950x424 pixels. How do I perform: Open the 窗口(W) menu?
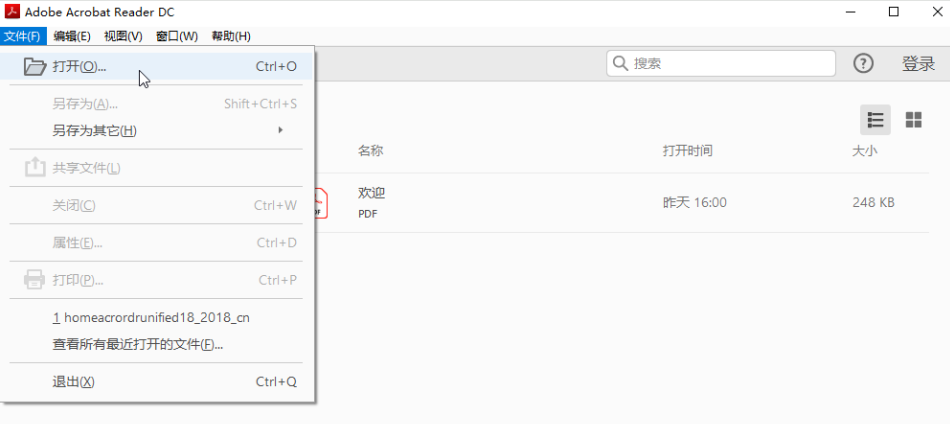pos(177,36)
